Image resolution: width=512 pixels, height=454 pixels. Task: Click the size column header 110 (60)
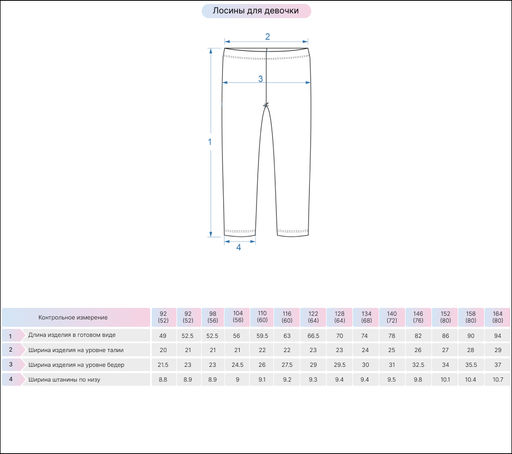click(x=262, y=317)
